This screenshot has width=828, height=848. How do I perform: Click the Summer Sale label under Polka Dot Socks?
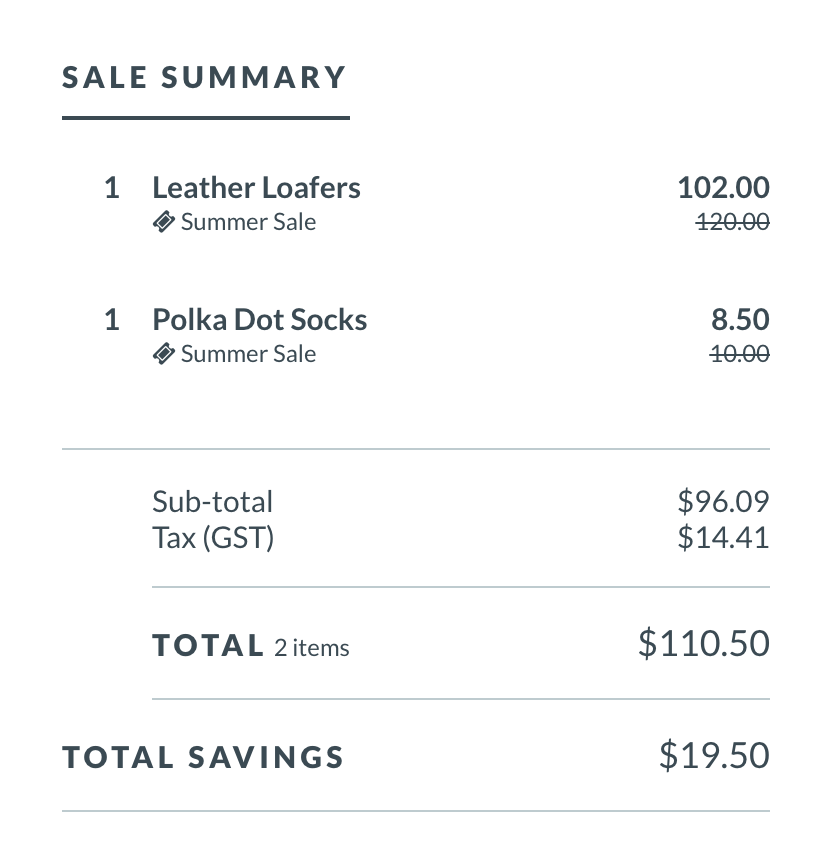248,354
